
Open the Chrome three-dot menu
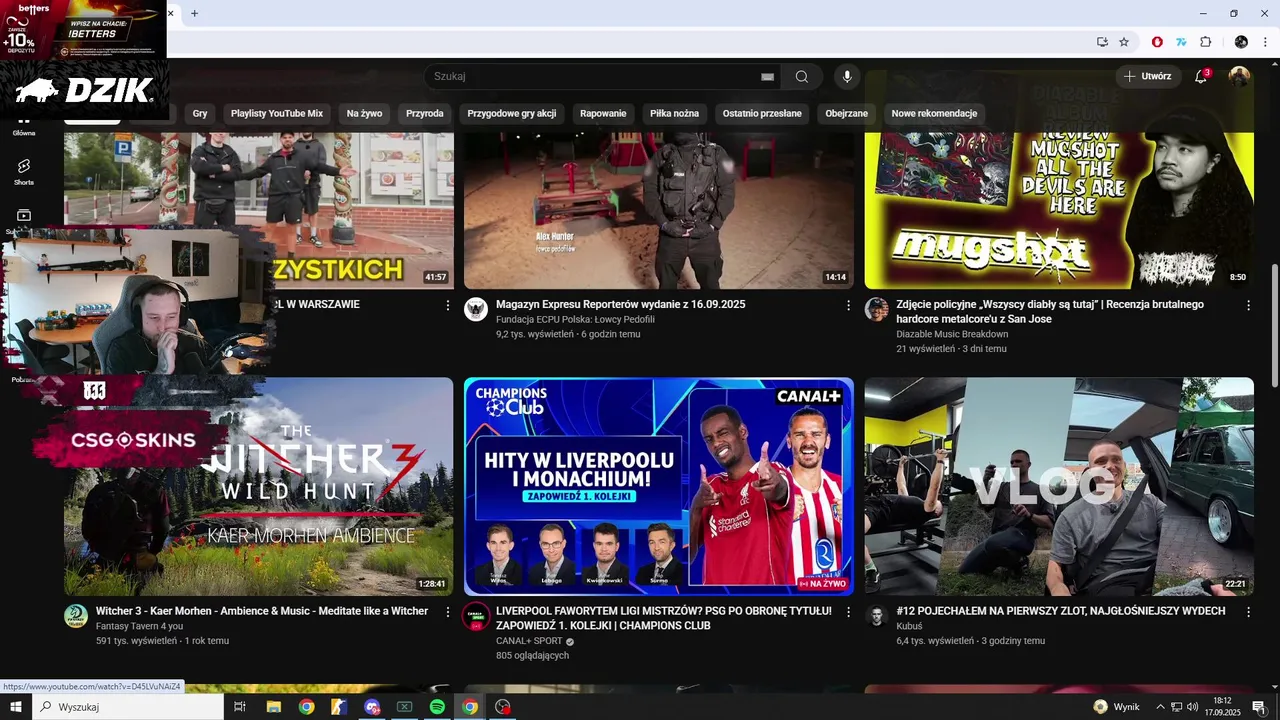[x=1266, y=42]
